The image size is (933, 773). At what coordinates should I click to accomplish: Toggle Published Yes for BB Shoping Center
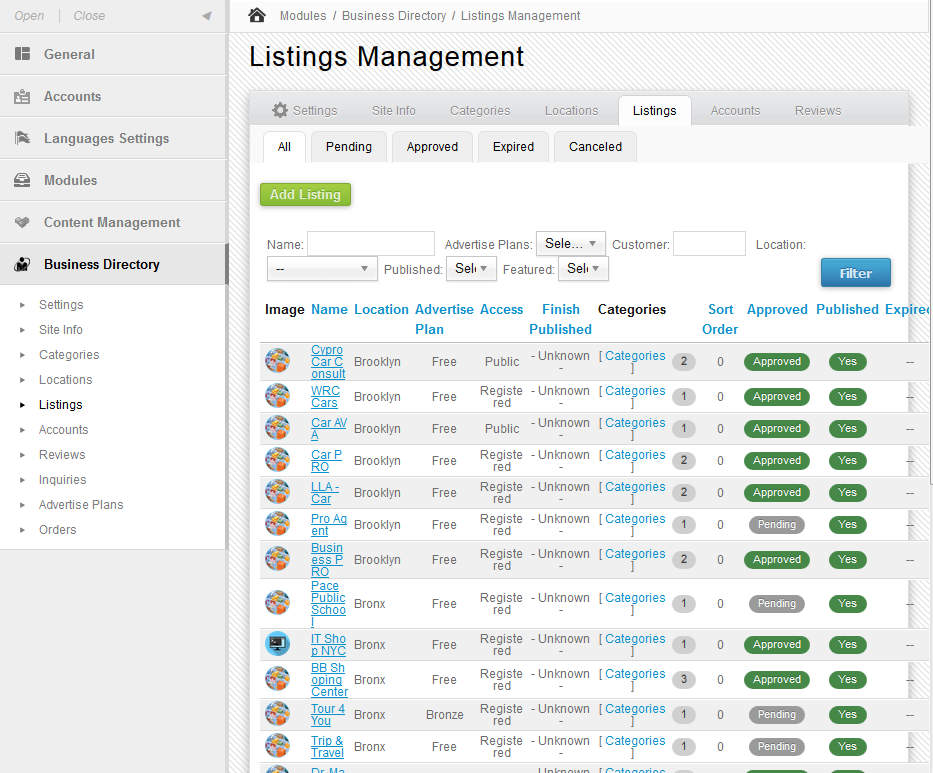[847, 680]
